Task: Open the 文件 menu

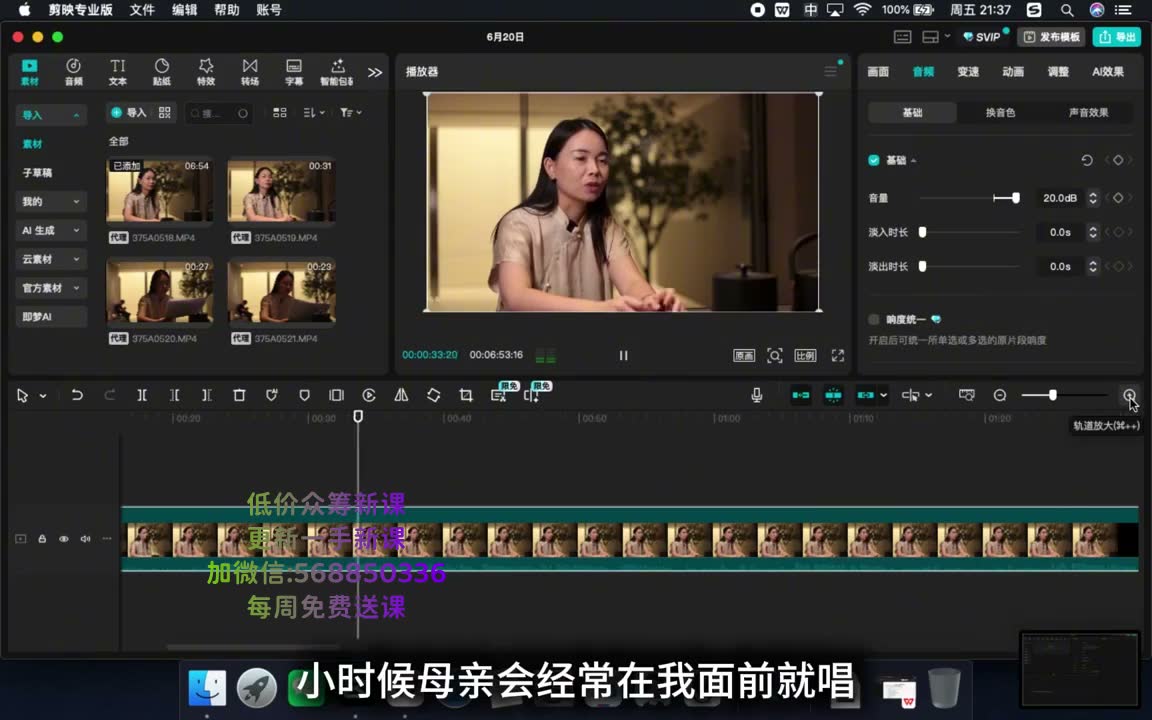Action: point(142,10)
